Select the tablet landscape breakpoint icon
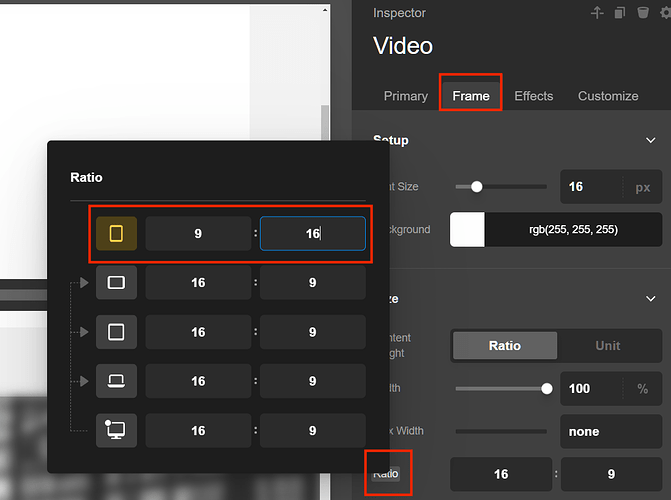 tap(116, 283)
